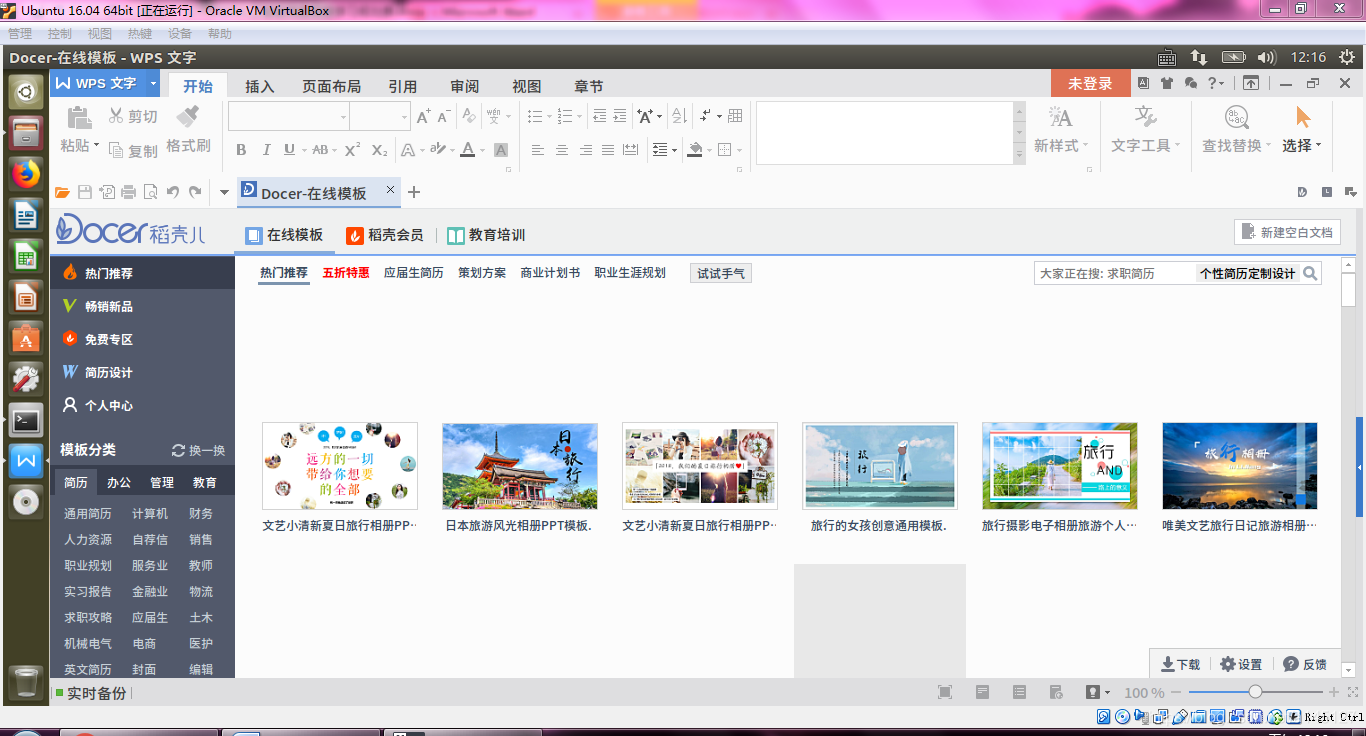The width and height of the screenshot is (1366, 736).
Task: Open the font size combo box
Action: pos(380,117)
